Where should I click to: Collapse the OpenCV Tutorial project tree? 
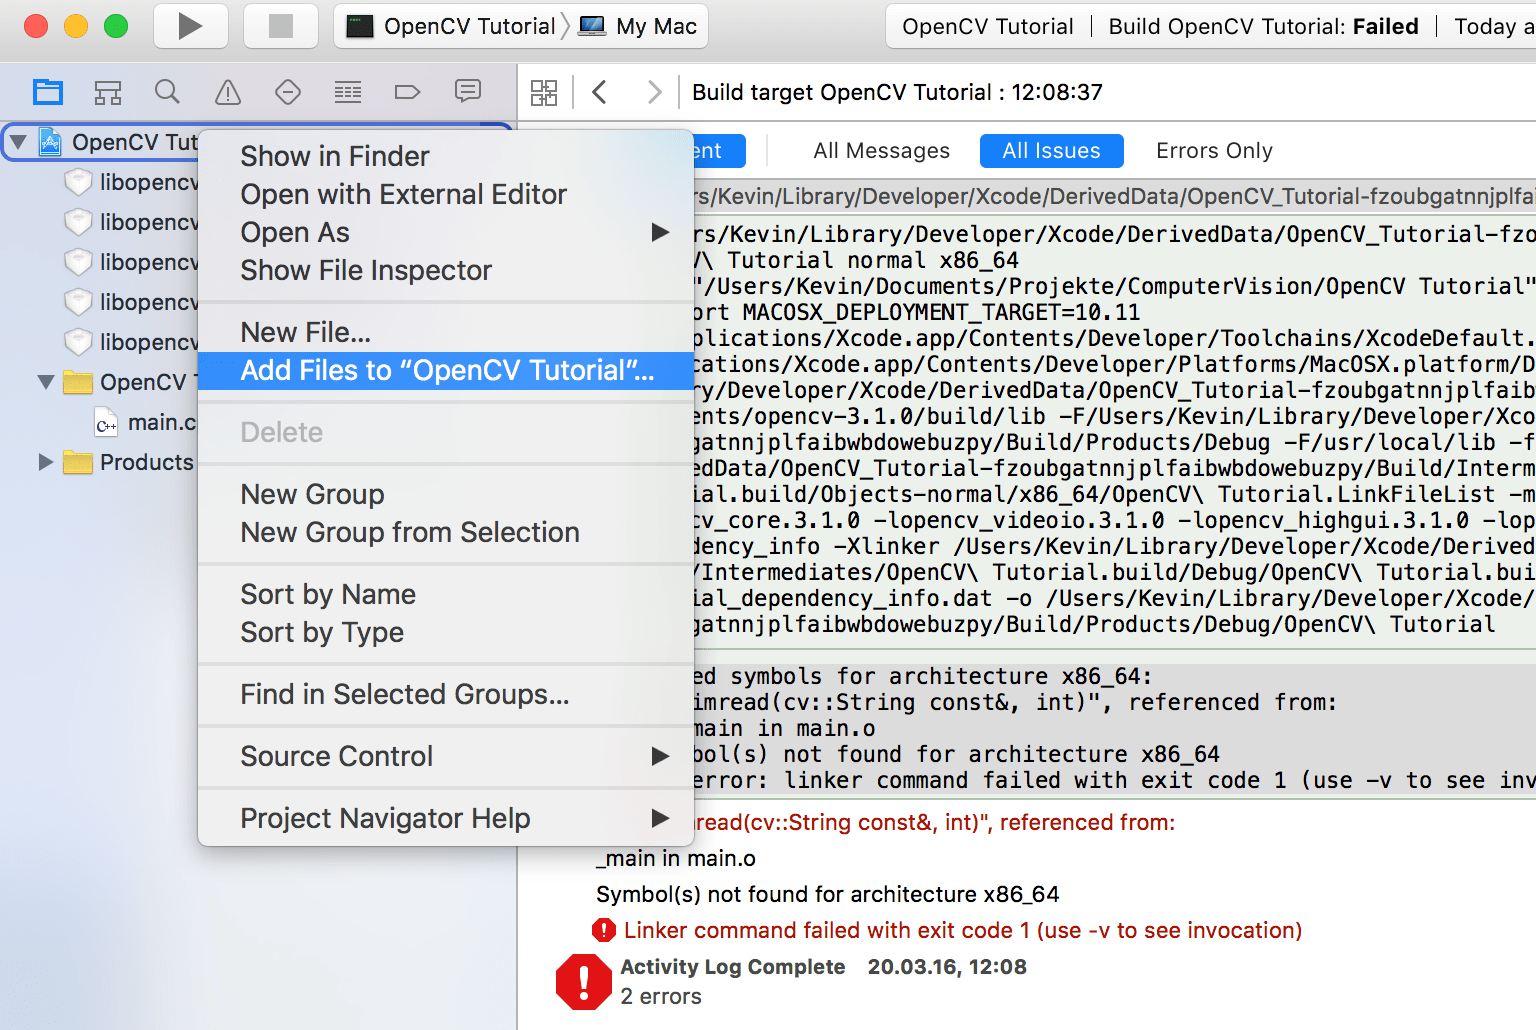(x=17, y=142)
